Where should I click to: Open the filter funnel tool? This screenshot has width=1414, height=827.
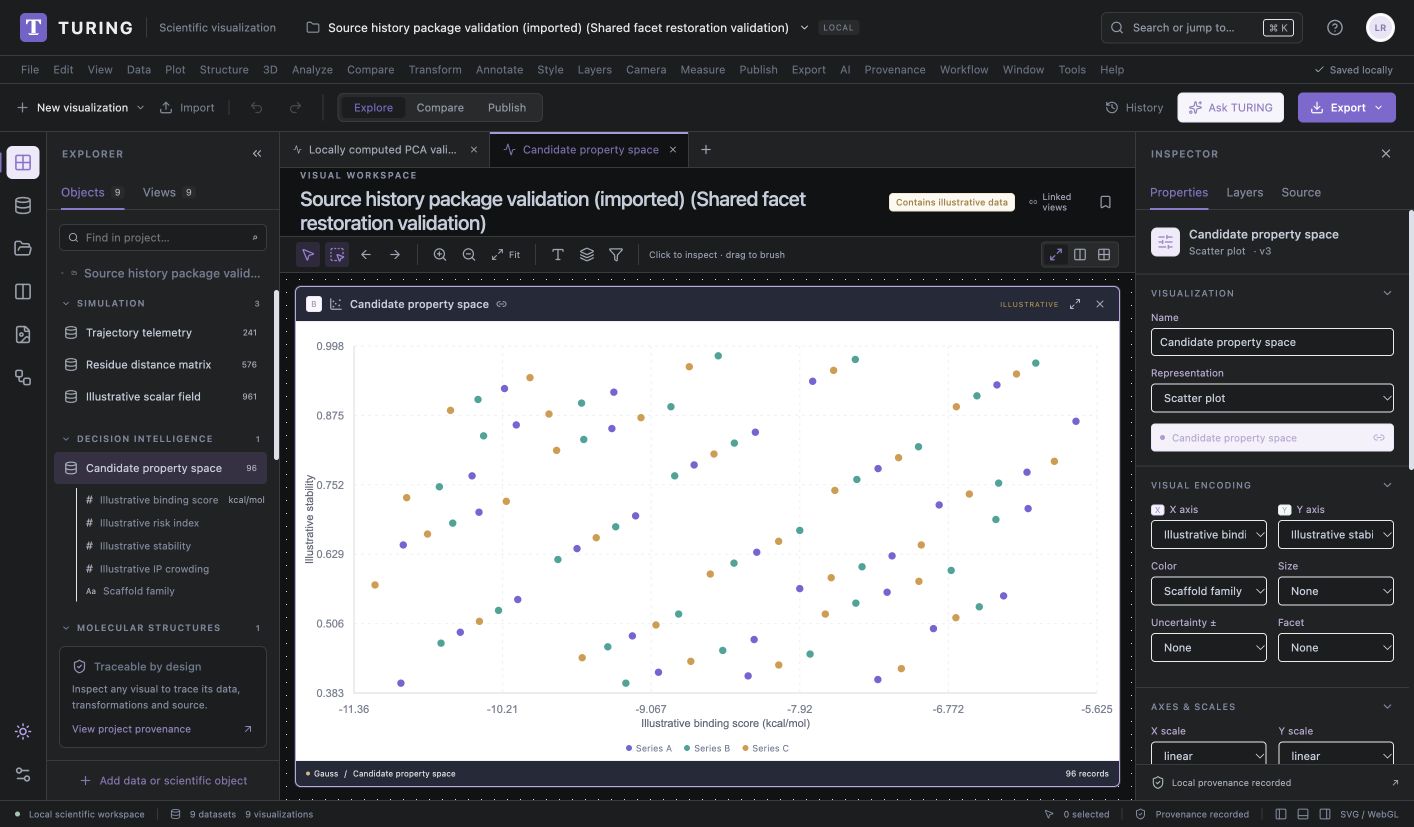(x=616, y=255)
